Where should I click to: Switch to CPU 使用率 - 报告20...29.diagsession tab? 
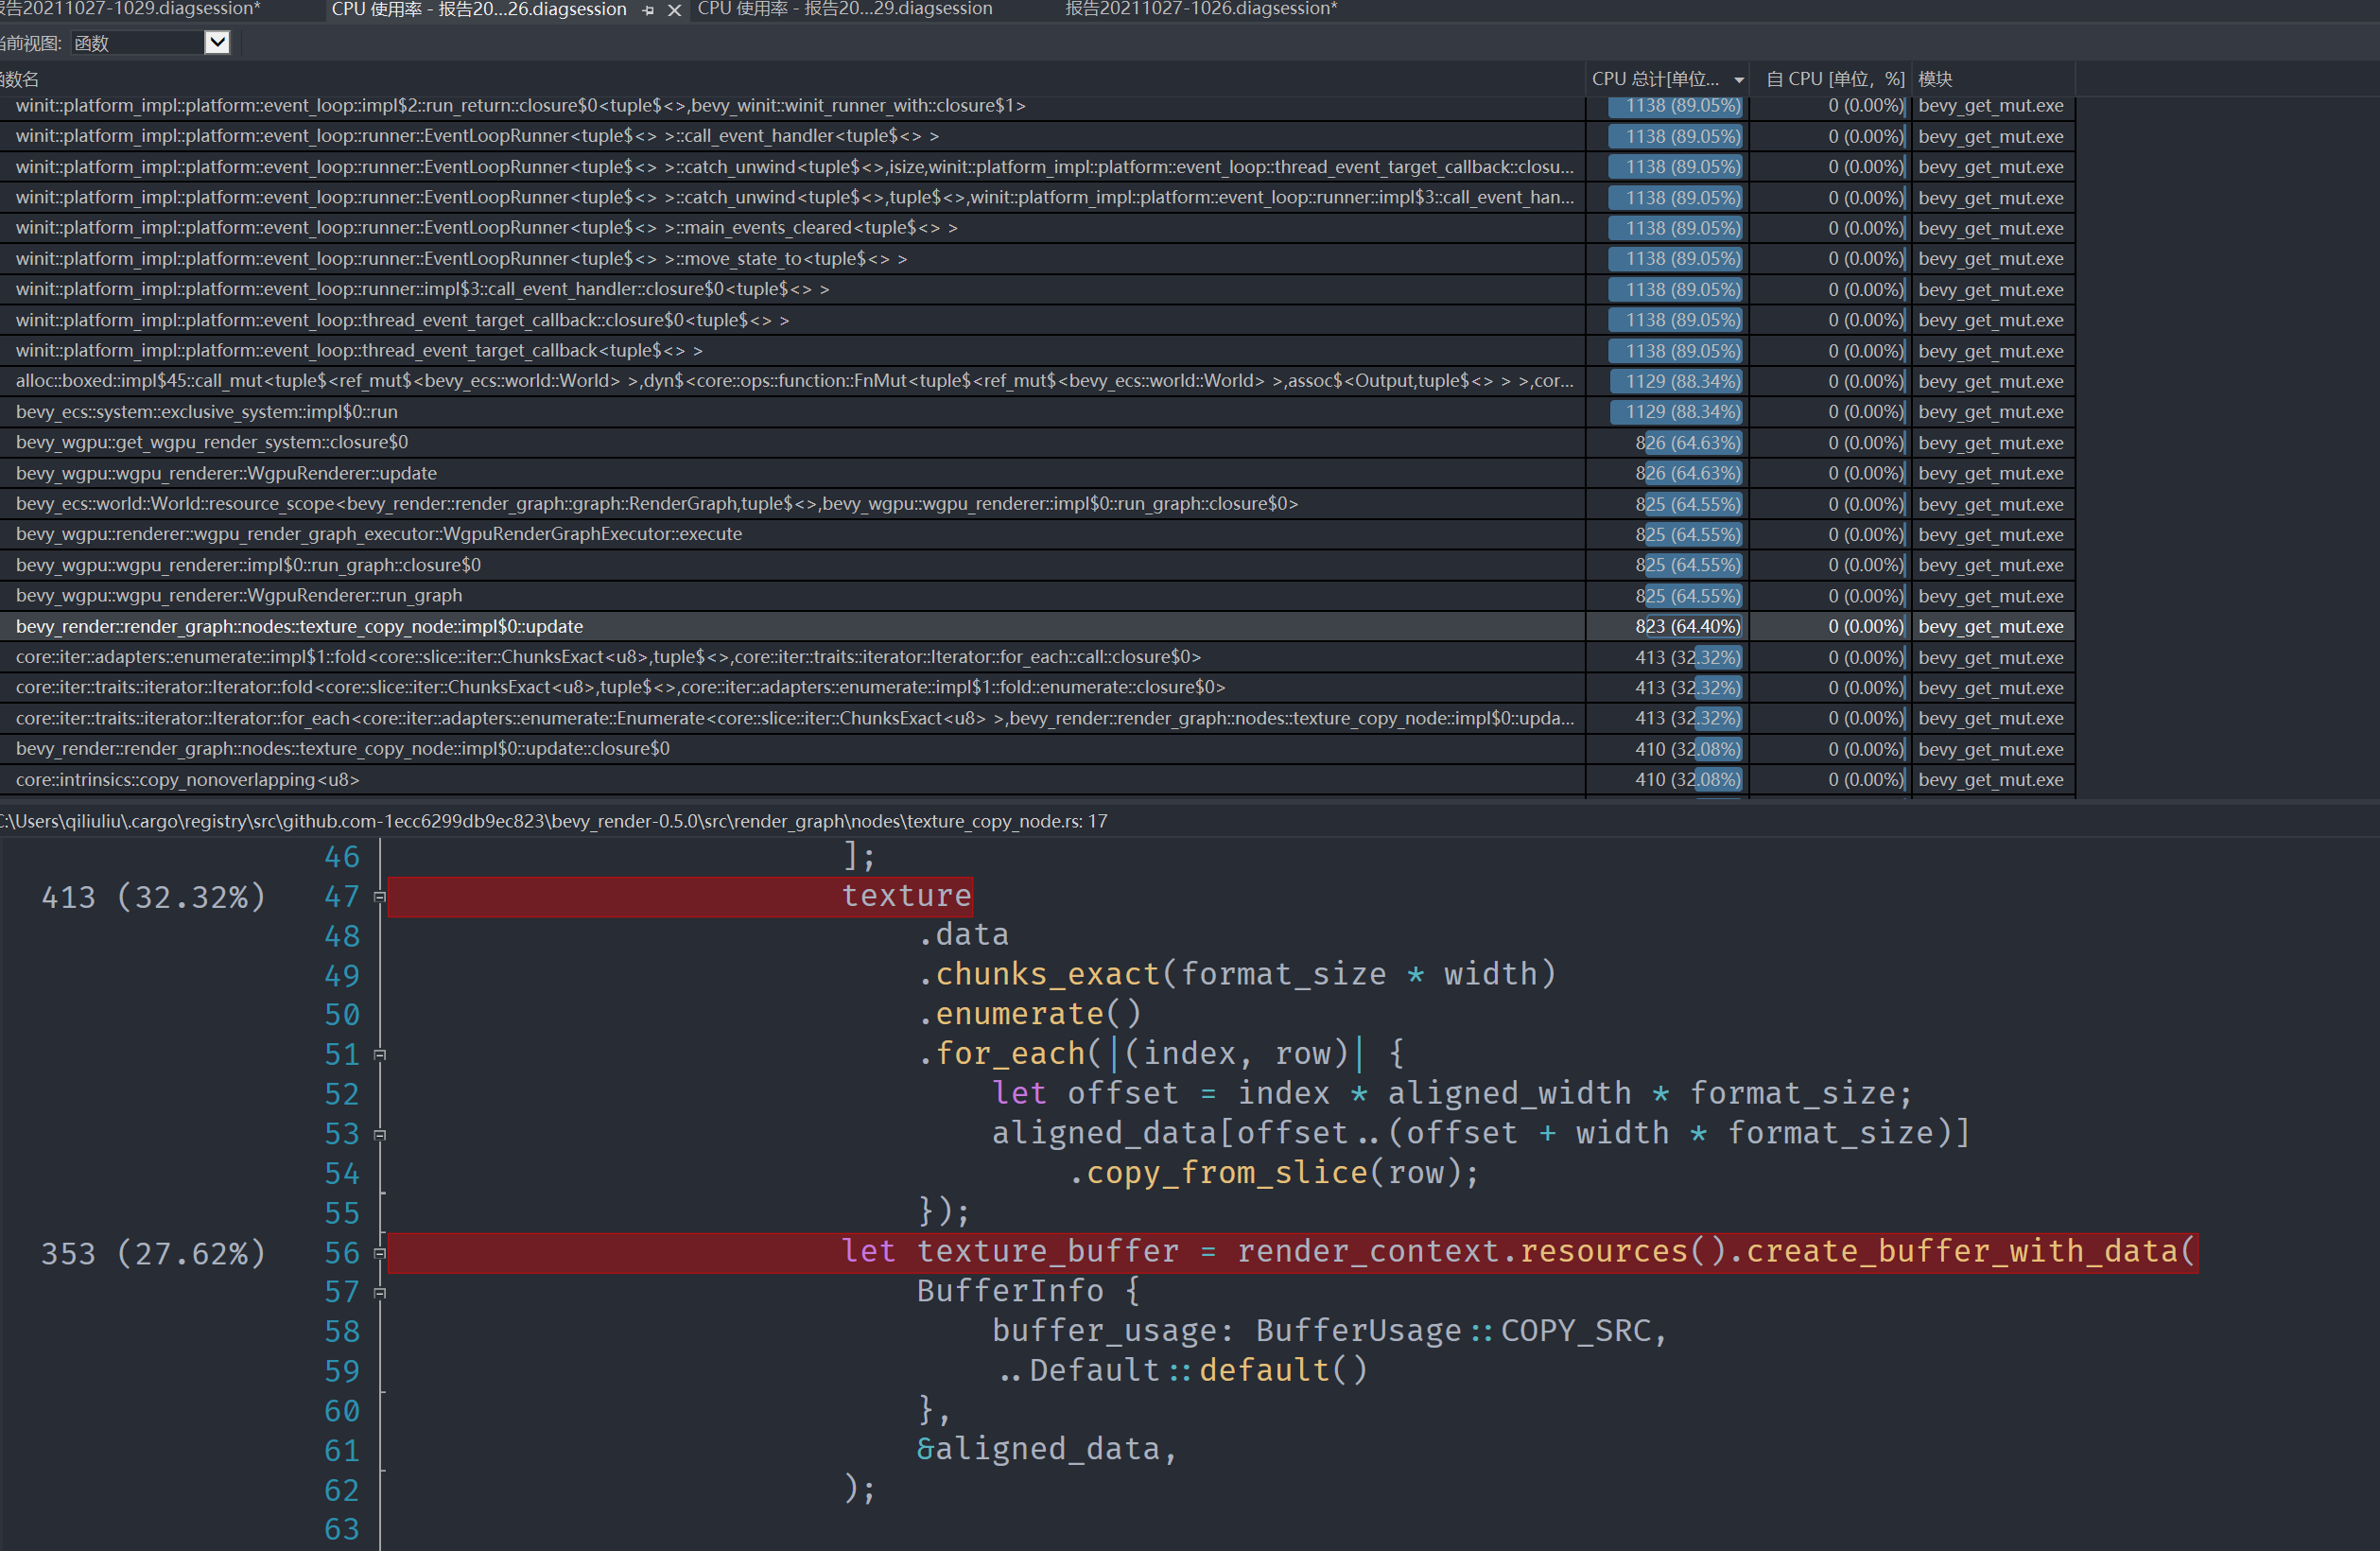(x=843, y=10)
